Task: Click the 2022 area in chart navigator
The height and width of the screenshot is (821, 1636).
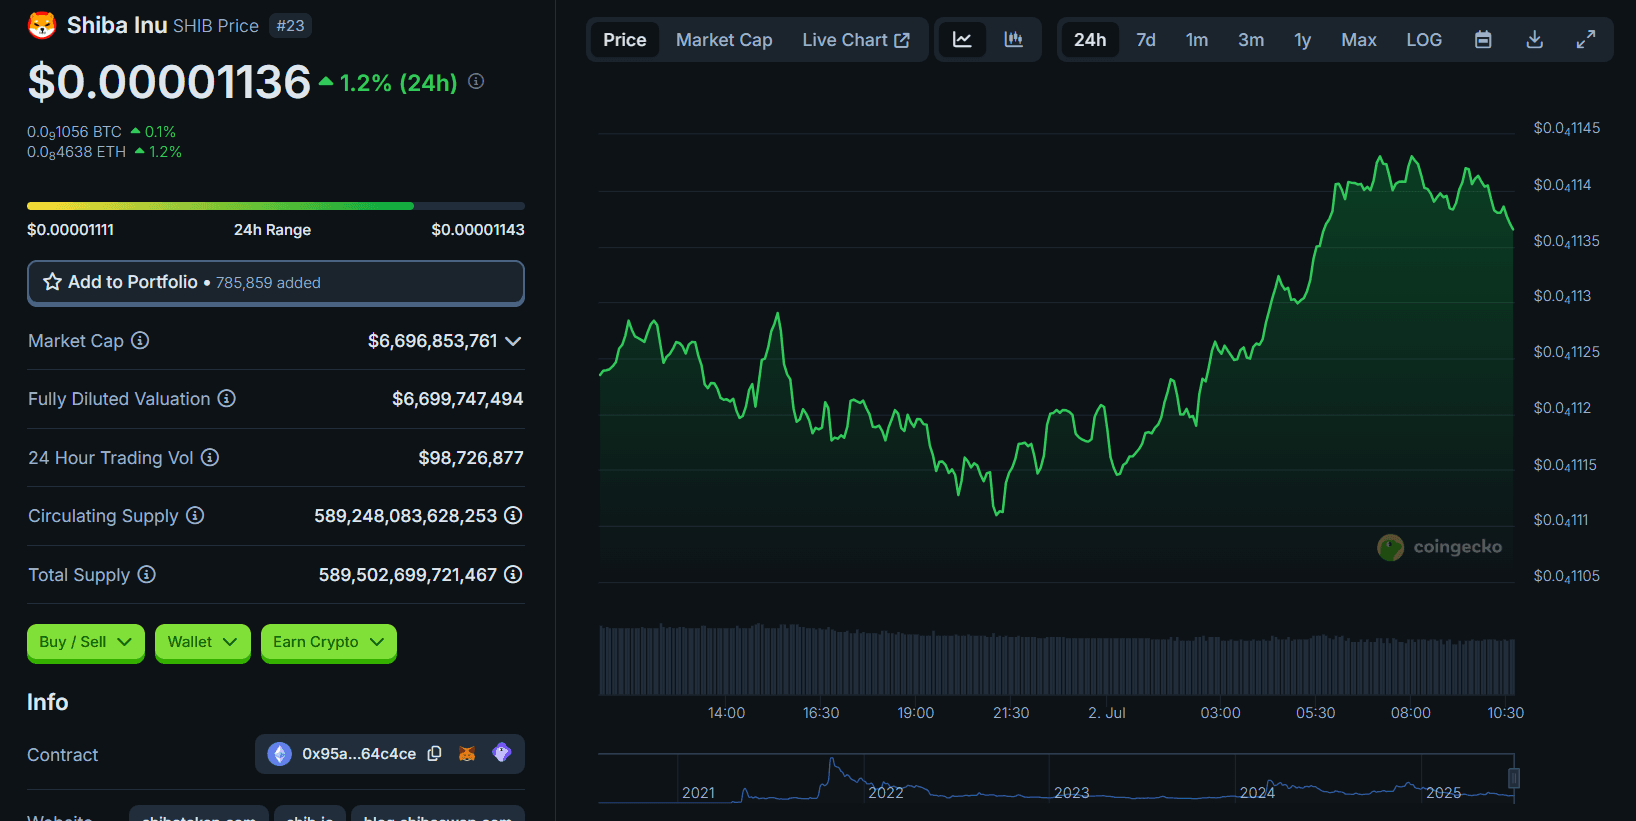Action: coord(886,792)
